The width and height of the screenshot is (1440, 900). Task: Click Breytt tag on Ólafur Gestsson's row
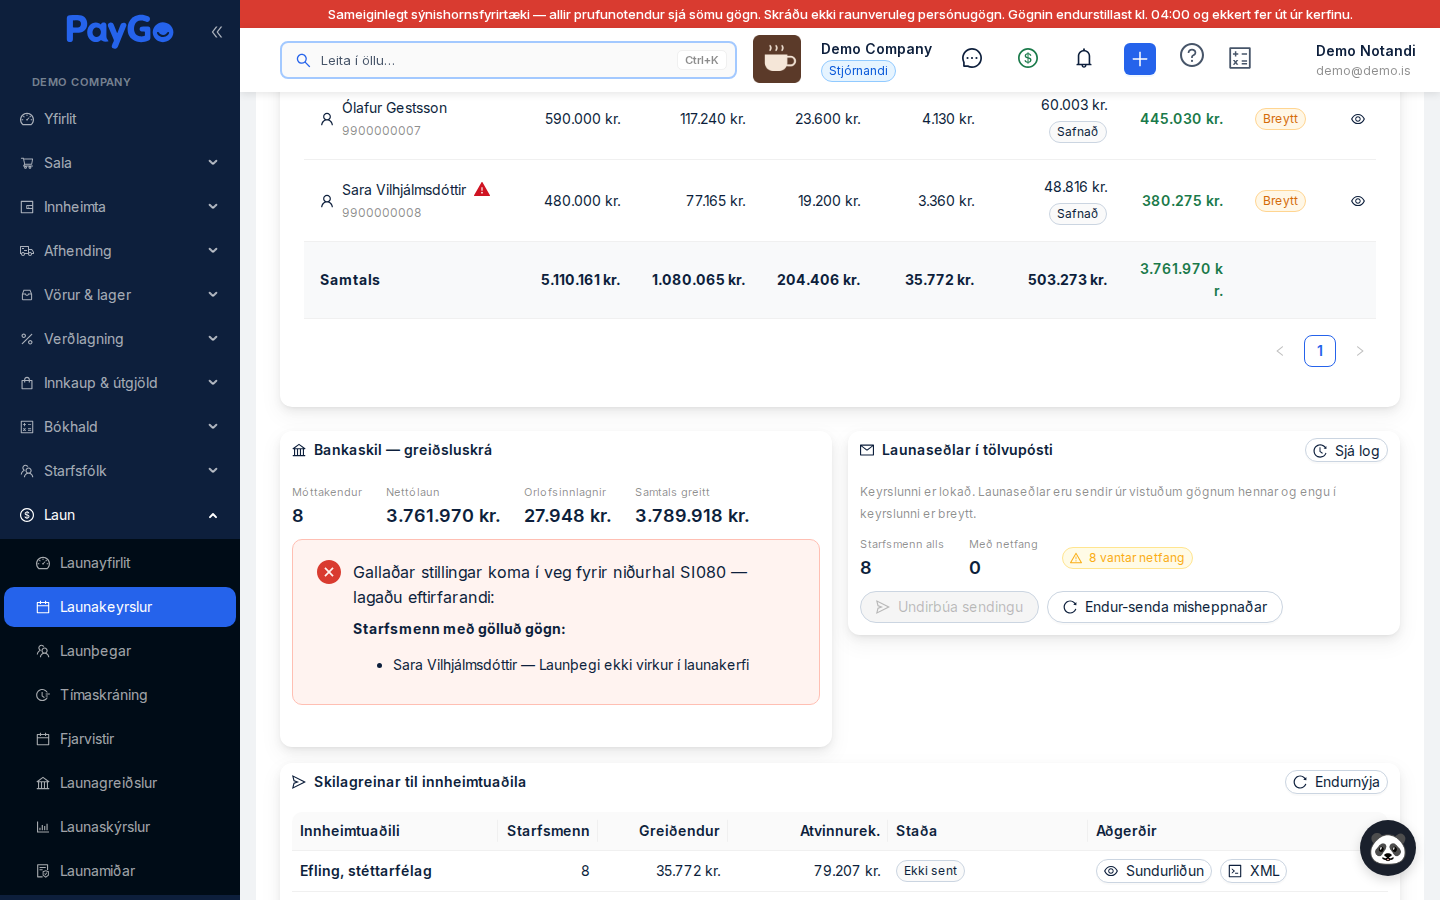click(x=1280, y=119)
